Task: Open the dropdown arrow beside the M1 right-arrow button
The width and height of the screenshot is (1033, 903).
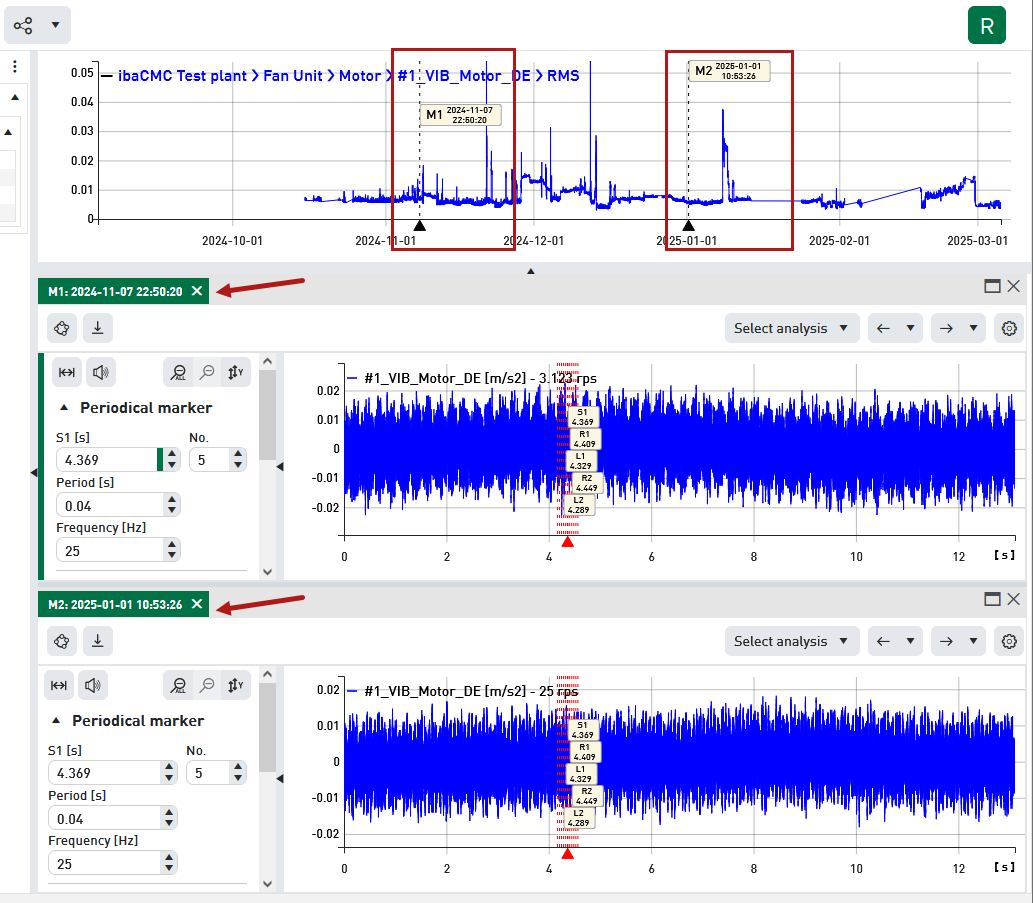Action: pyautogui.click(x=972, y=328)
